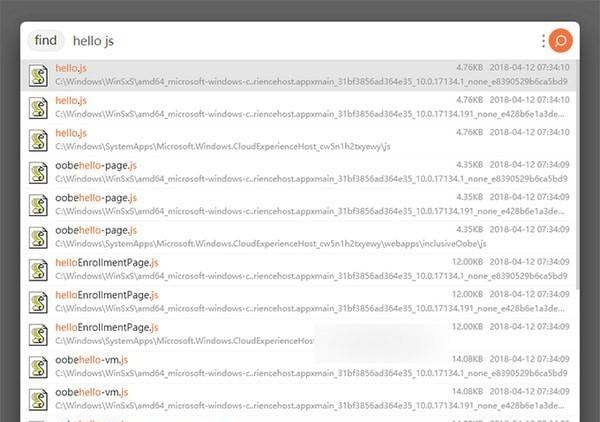Screen dimensions: 600x422
Task: Click the SystemApps path ending in cw5n1h2txyewy\js
Action: [x=223, y=147]
